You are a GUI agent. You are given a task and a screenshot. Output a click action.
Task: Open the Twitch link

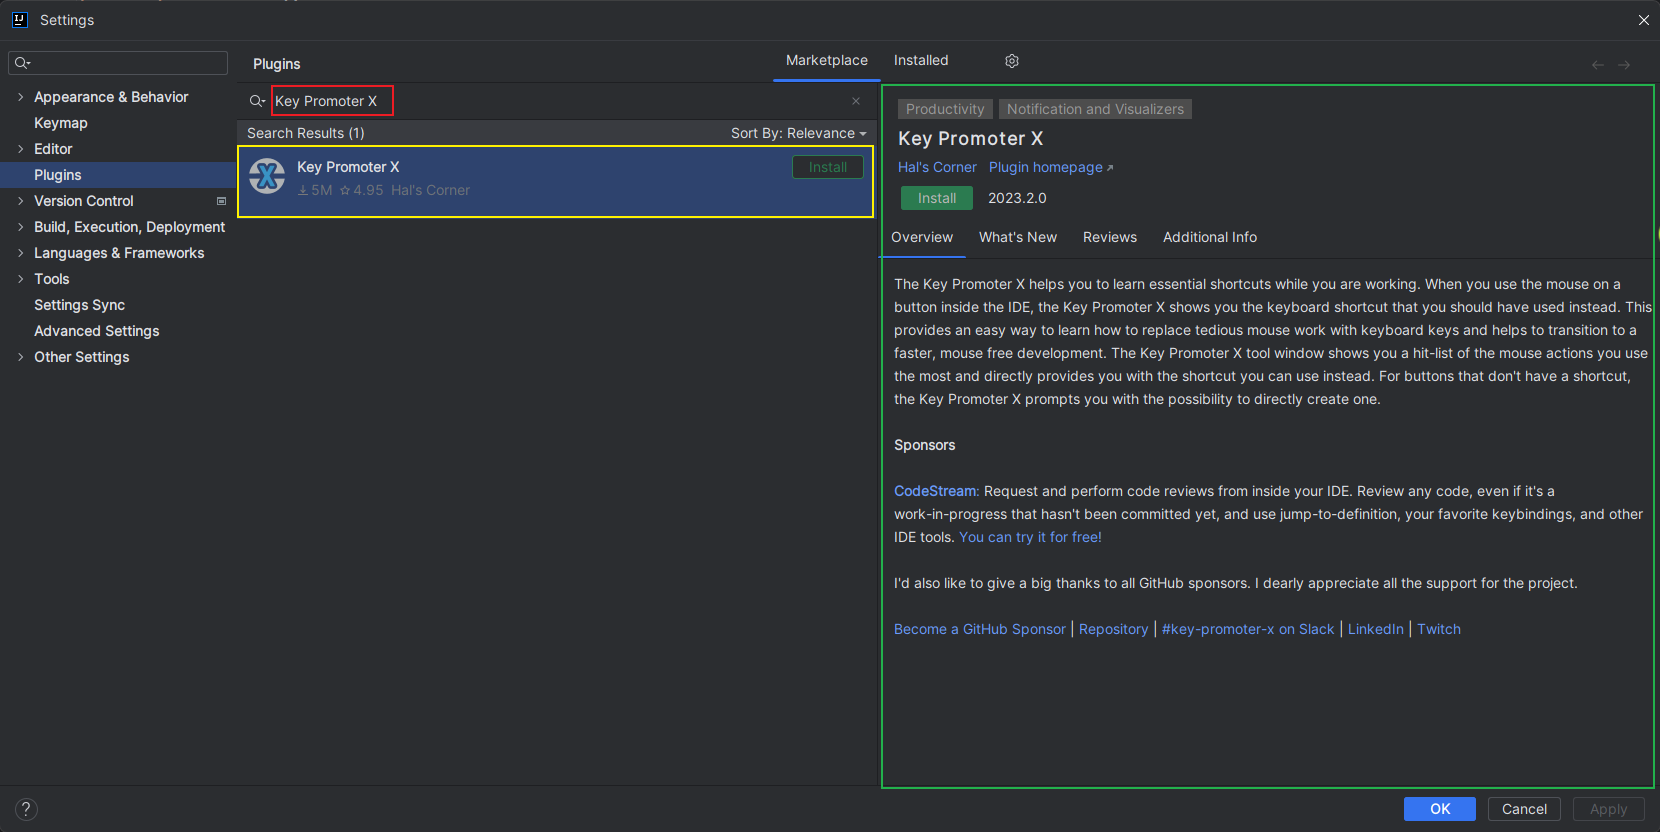click(x=1439, y=629)
